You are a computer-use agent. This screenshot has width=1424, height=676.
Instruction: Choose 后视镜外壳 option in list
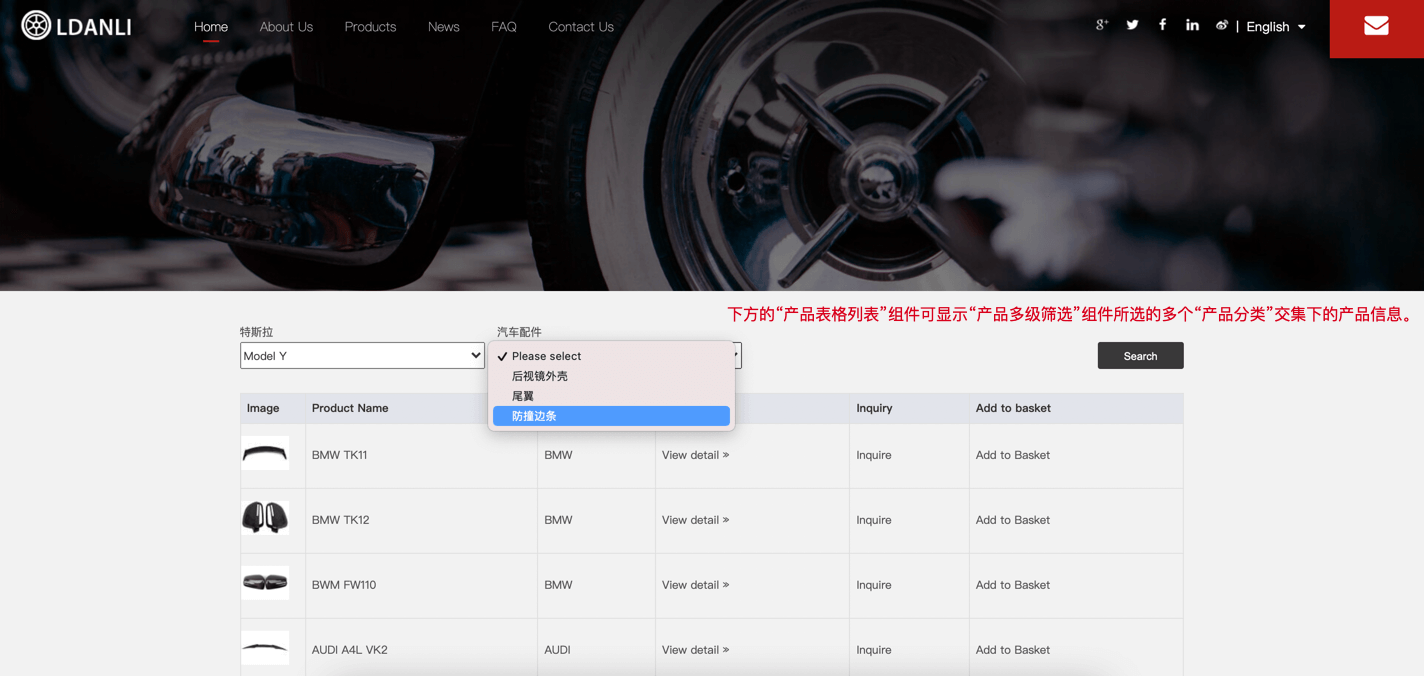click(x=540, y=376)
